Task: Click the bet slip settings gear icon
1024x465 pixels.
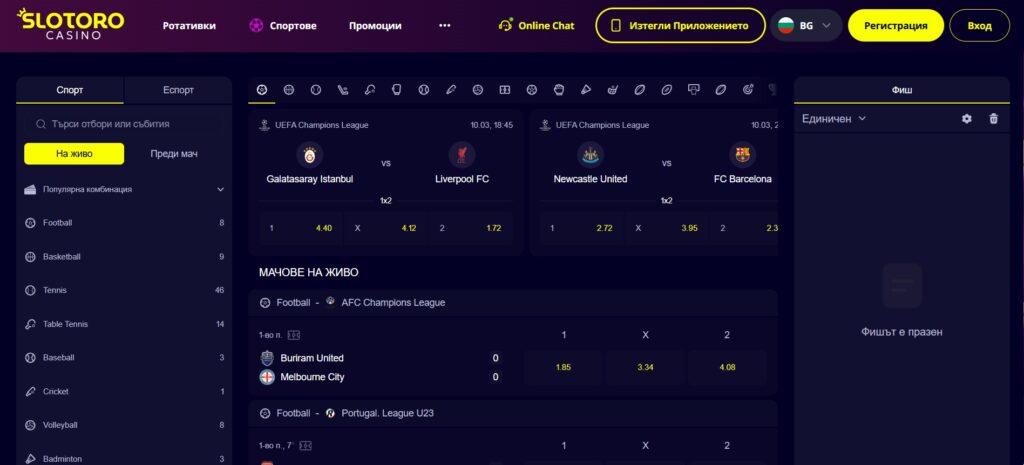Action: 966,119
